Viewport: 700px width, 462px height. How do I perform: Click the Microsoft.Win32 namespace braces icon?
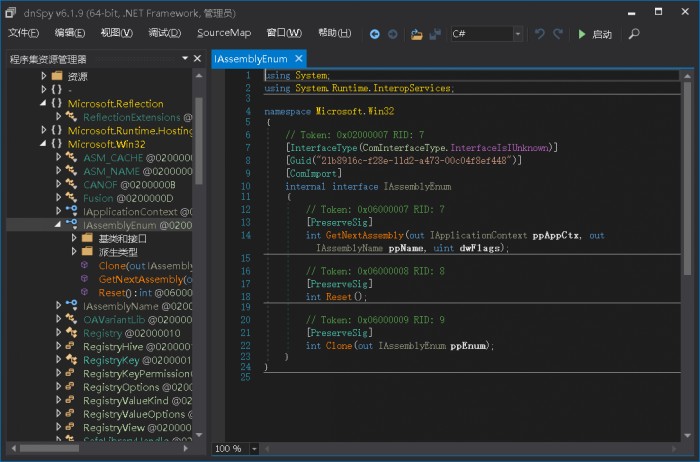point(56,144)
